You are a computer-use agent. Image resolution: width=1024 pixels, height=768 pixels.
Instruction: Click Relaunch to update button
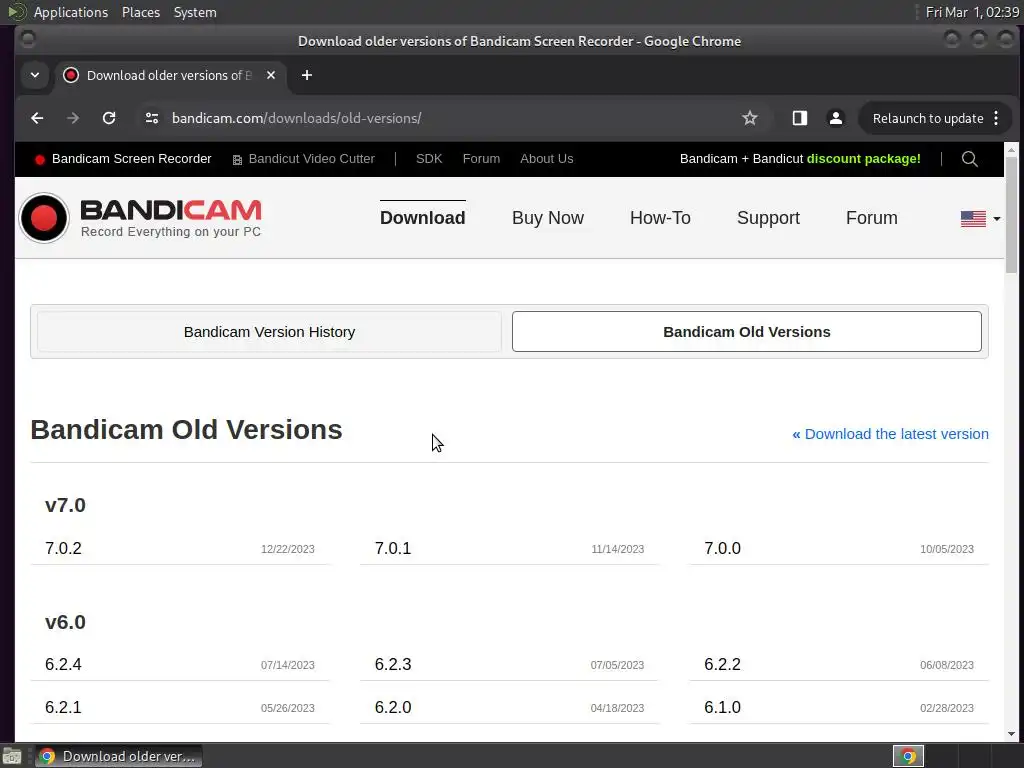pos(928,118)
